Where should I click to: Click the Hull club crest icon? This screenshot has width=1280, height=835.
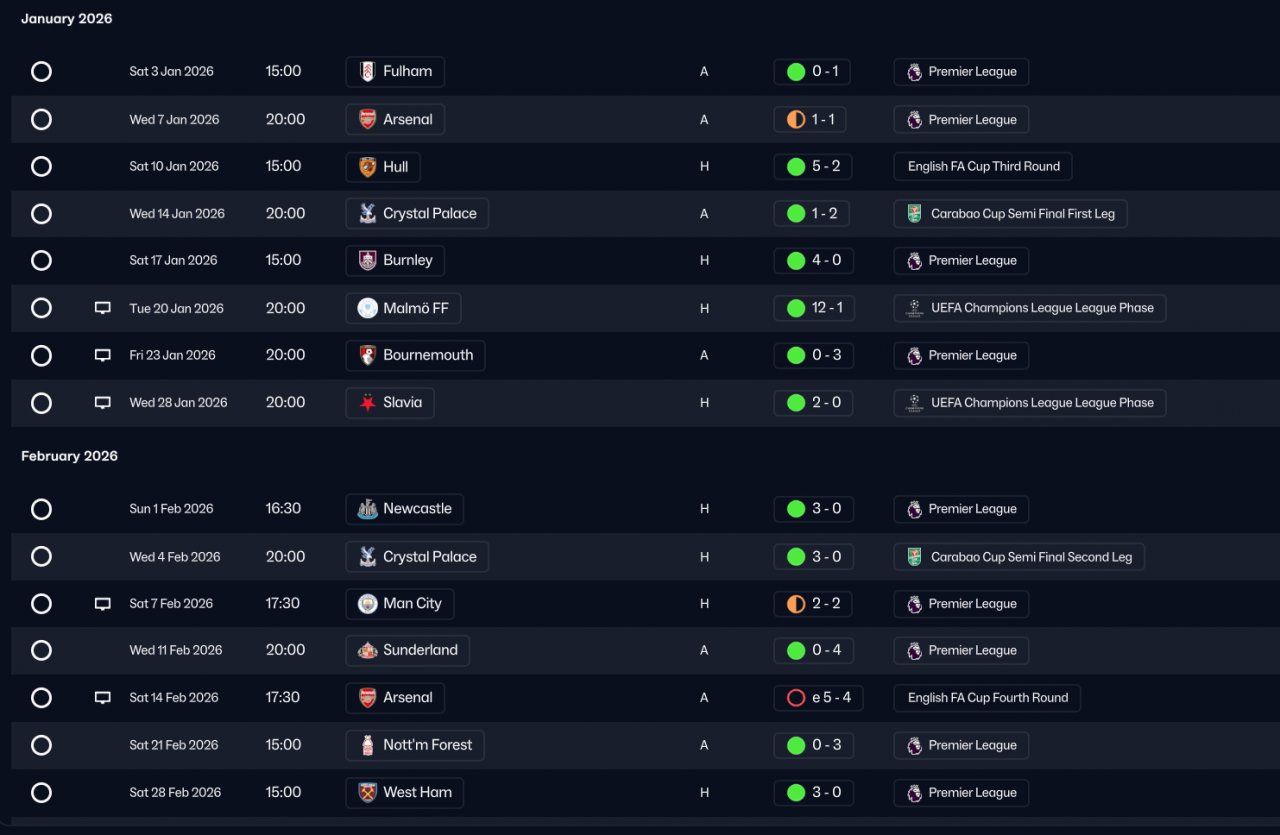coord(367,167)
